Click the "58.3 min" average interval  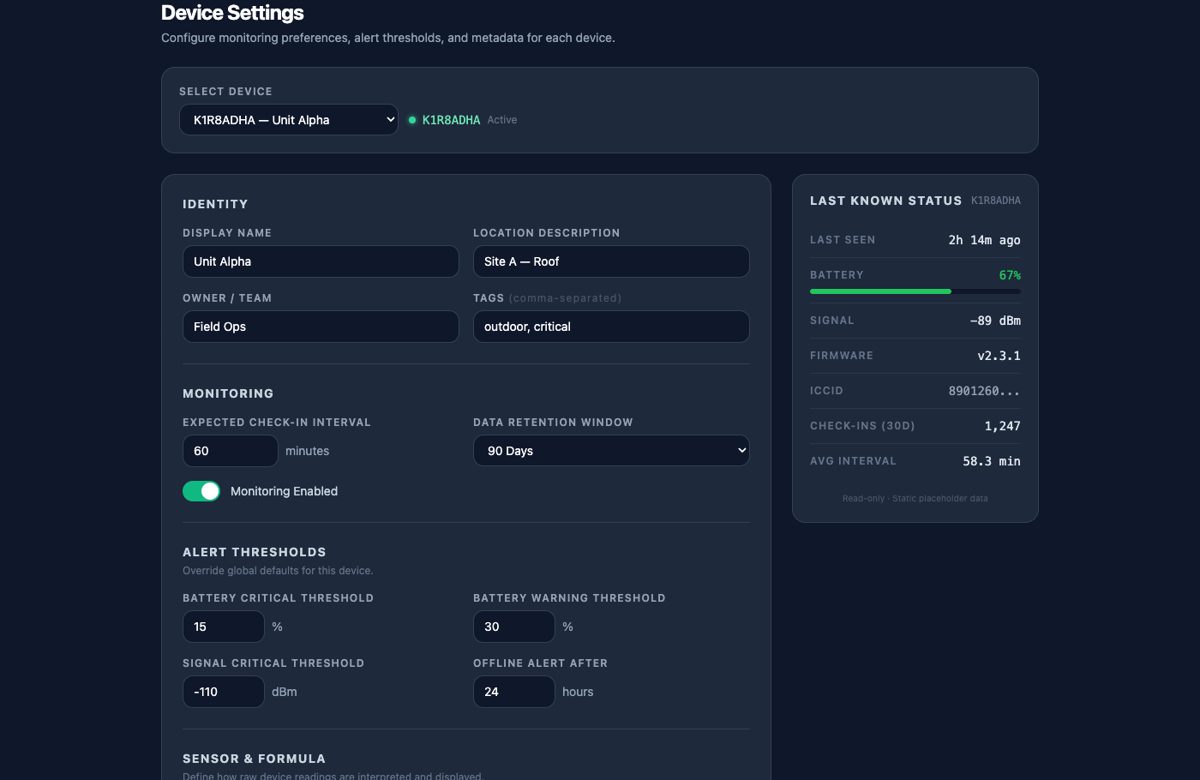coord(992,461)
